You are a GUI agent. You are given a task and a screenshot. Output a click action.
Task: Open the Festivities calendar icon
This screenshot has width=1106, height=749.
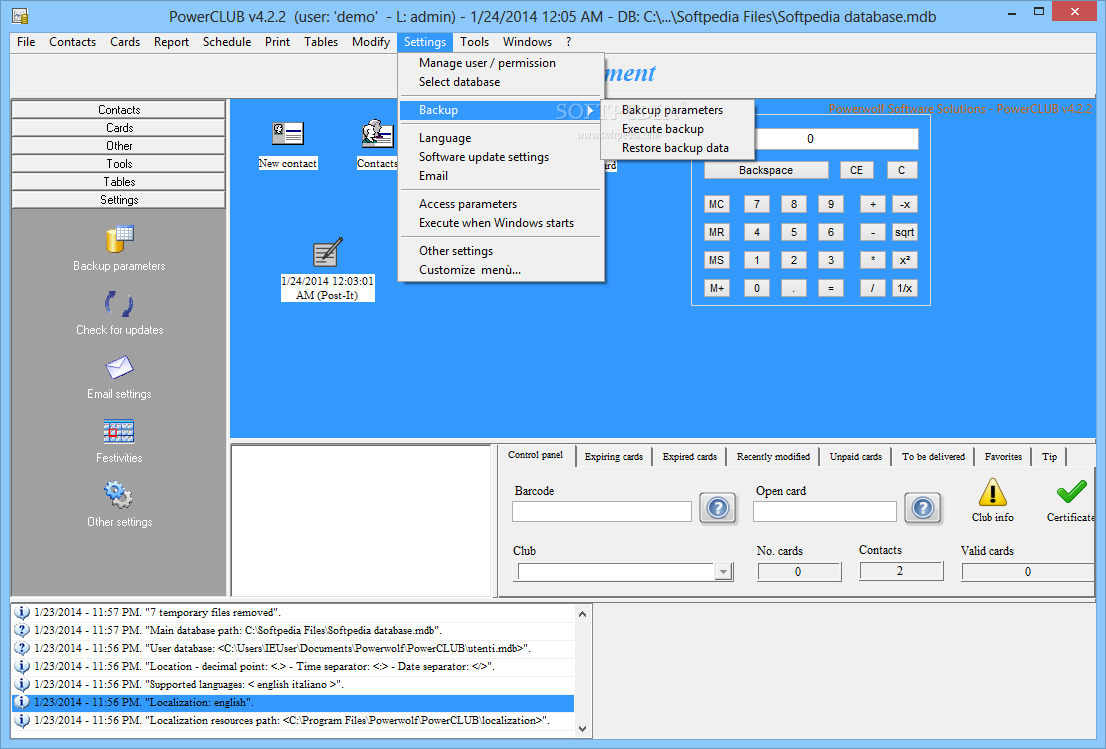[x=119, y=431]
